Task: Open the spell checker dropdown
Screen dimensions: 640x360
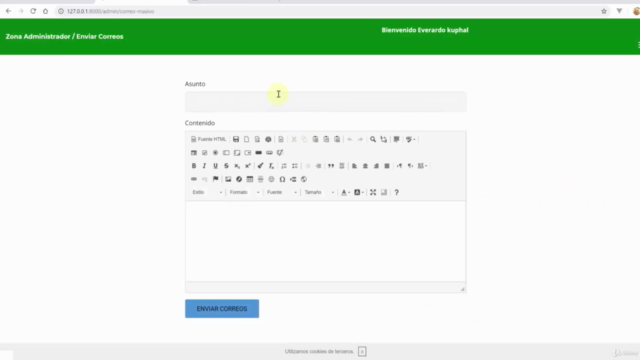Action: (x=411, y=139)
